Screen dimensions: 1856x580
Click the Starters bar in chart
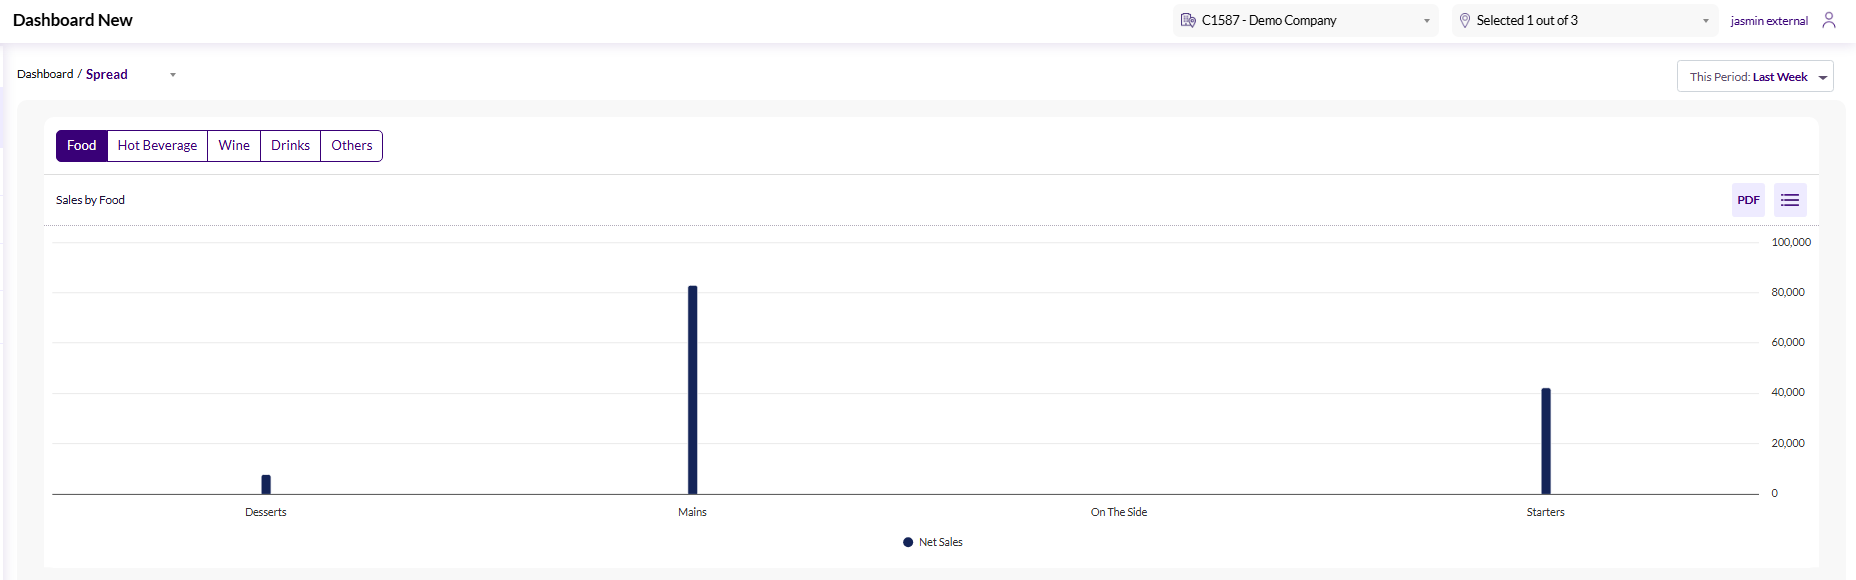[1545, 441]
